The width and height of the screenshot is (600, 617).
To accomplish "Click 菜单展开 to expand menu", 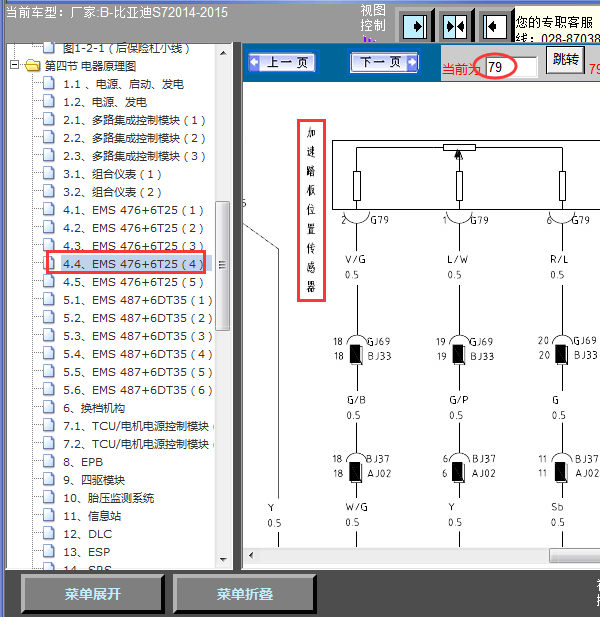I will click(93, 594).
